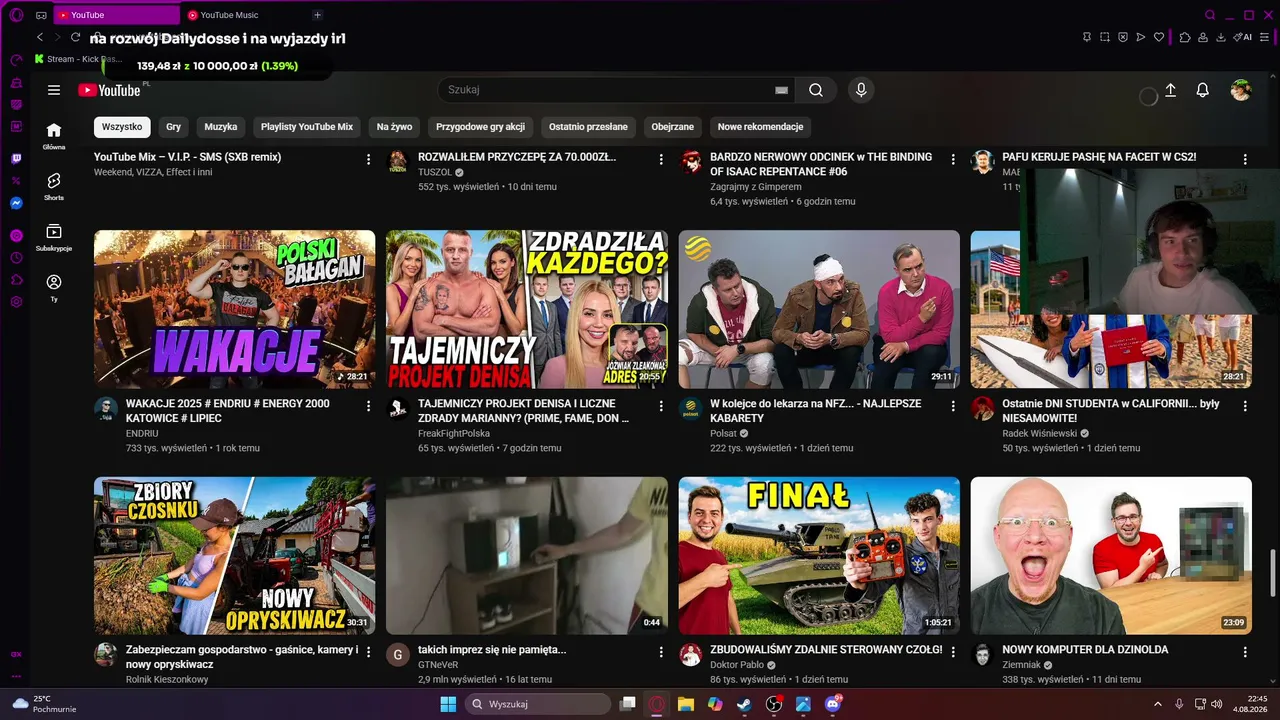The width and height of the screenshot is (1280, 720).
Task: Open OBS Studio from the taskbar
Action: point(773,704)
